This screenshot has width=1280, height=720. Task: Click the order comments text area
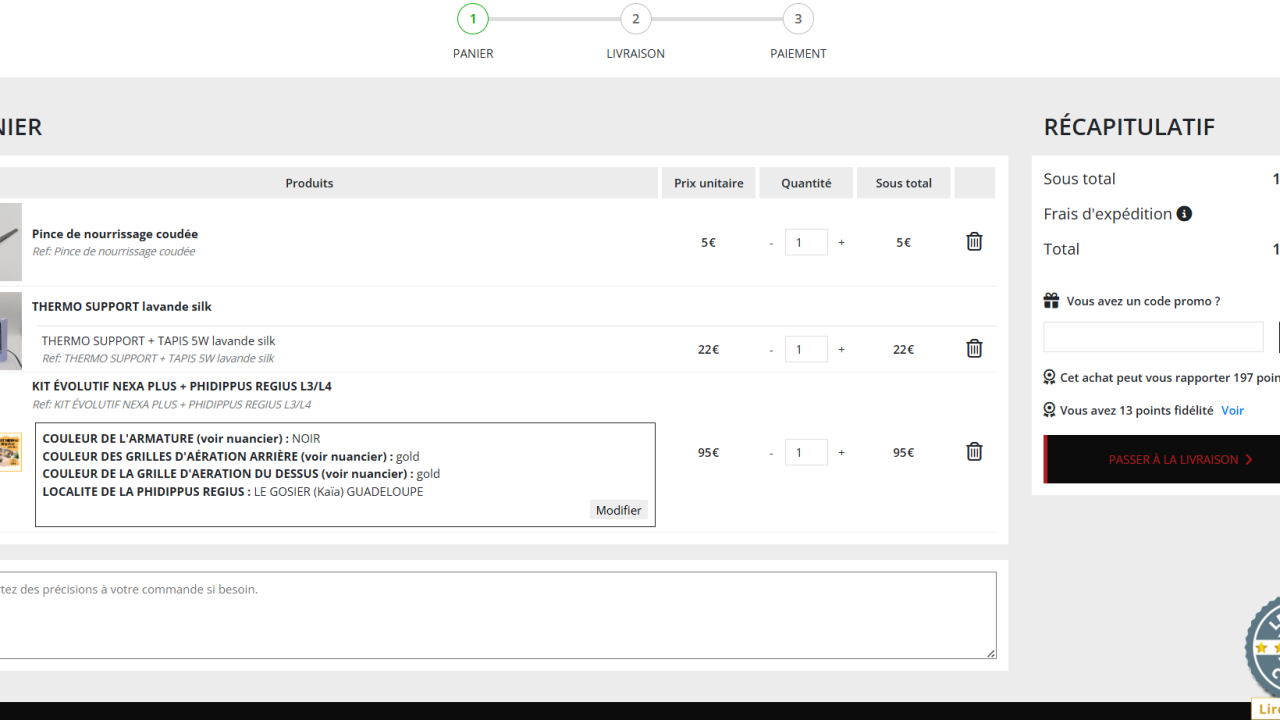click(497, 615)
